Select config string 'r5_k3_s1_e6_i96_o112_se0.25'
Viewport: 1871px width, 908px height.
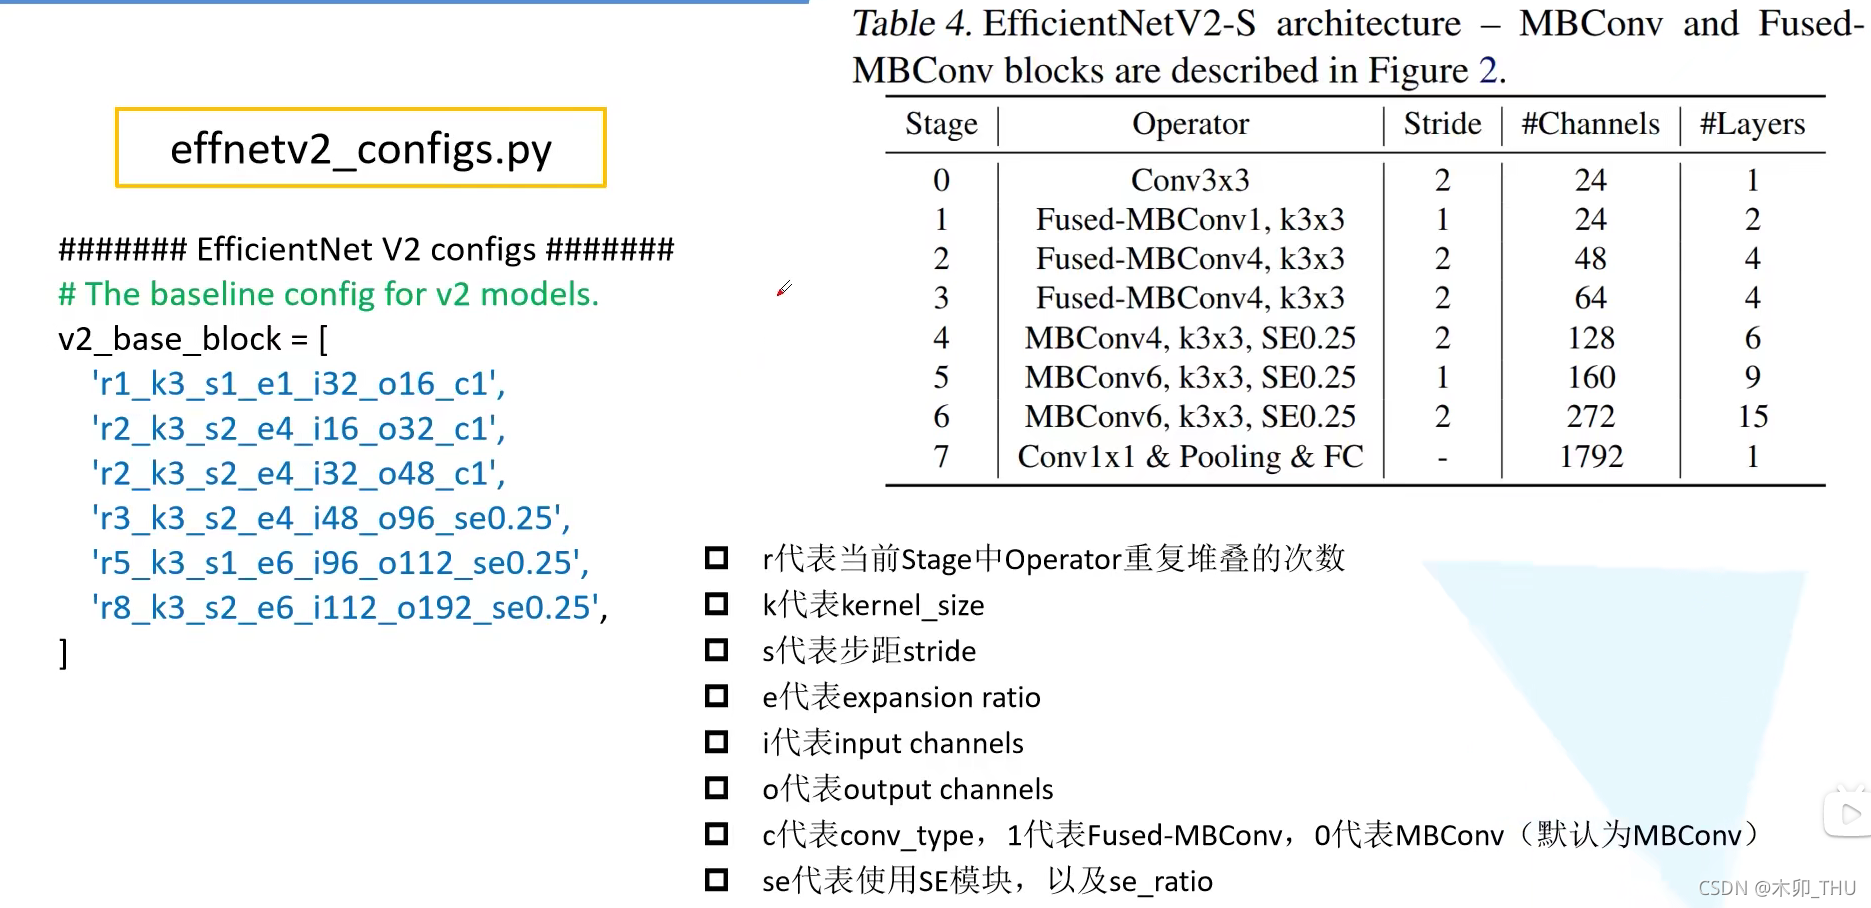(340, 563)
